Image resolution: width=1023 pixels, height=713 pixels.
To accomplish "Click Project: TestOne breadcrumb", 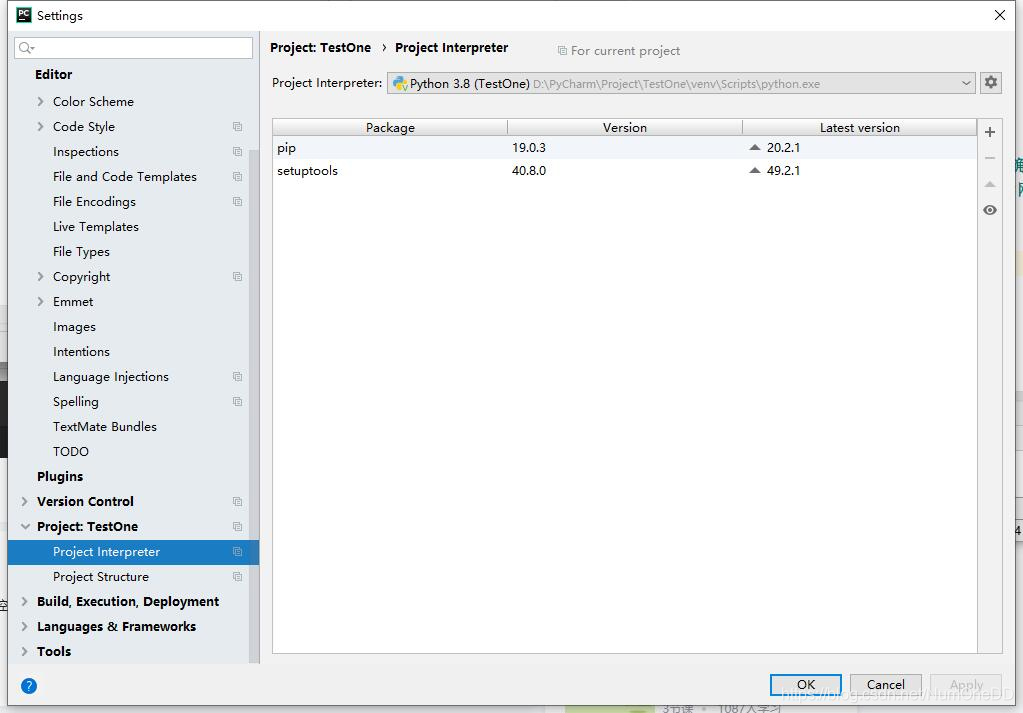I will click(320, 48).
